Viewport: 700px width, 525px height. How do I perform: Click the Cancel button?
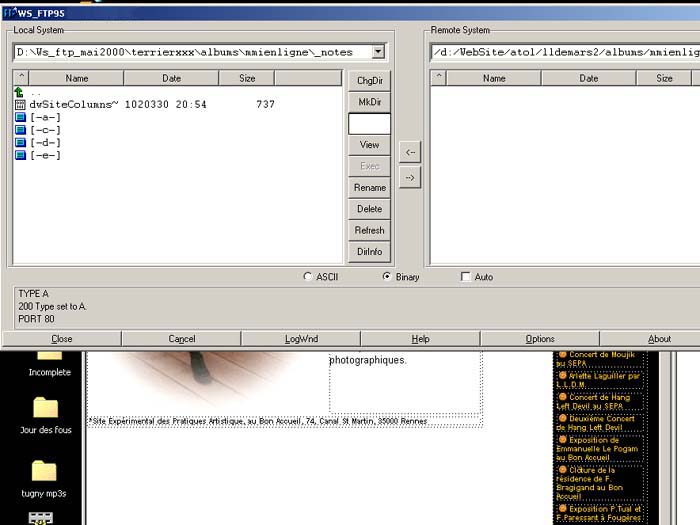[182, 339]
